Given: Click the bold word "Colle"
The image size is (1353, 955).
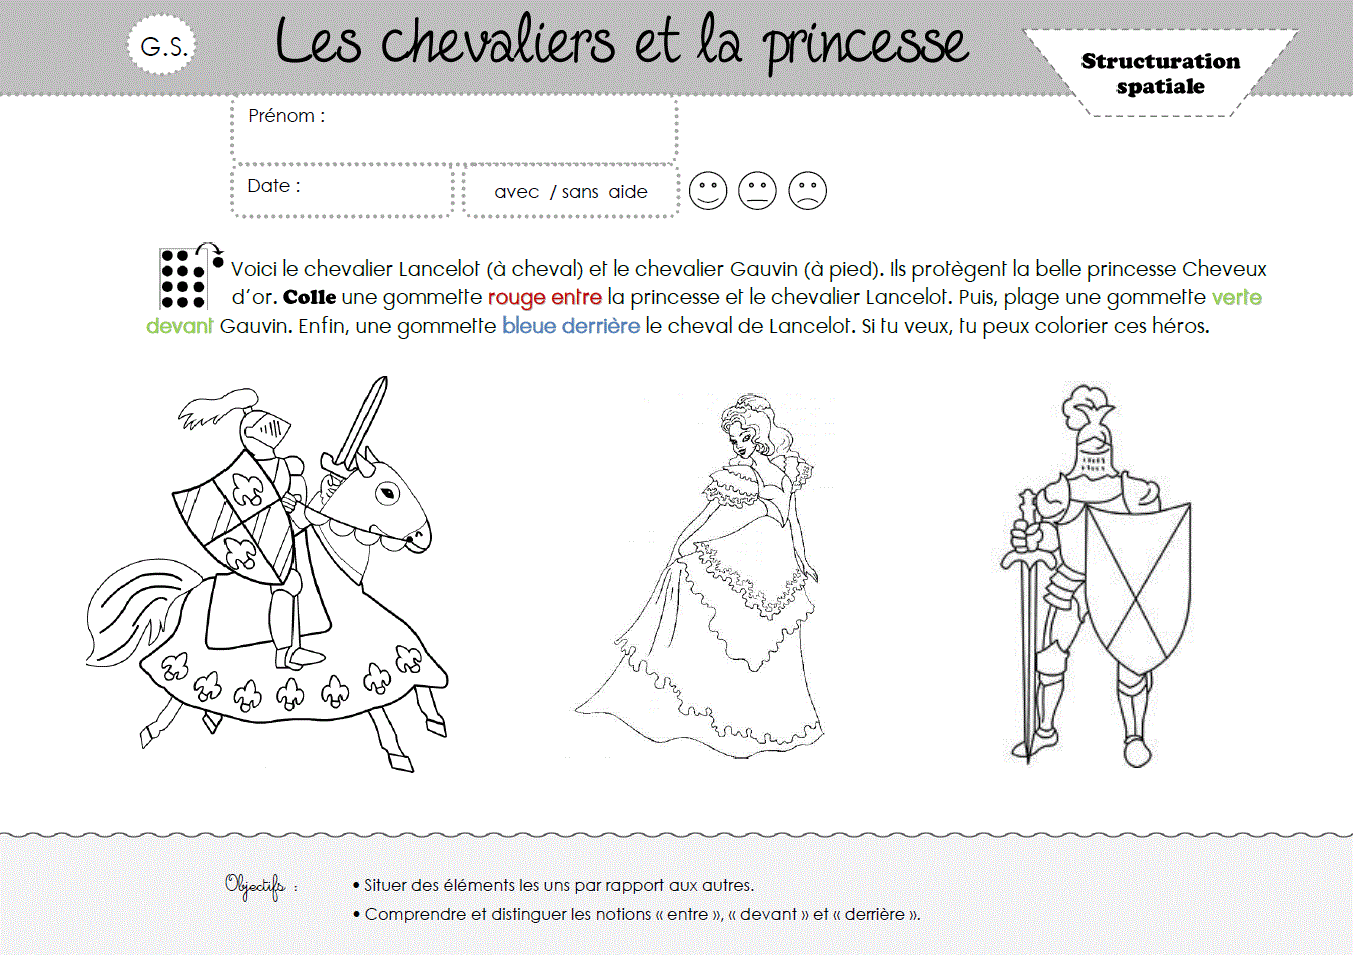Looking at the screenshot, I should (x=309, y=297).
